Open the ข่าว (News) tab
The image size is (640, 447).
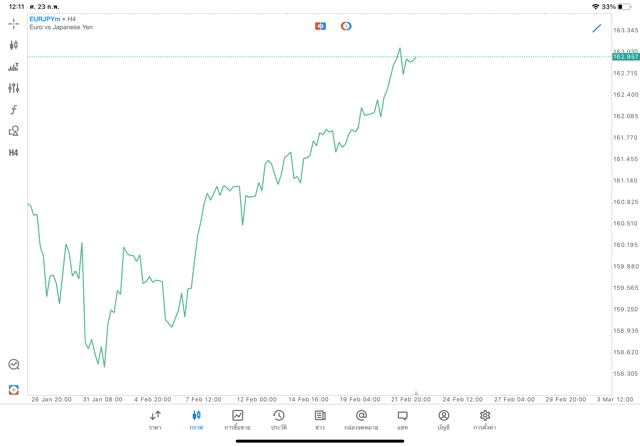pos(320,419)
